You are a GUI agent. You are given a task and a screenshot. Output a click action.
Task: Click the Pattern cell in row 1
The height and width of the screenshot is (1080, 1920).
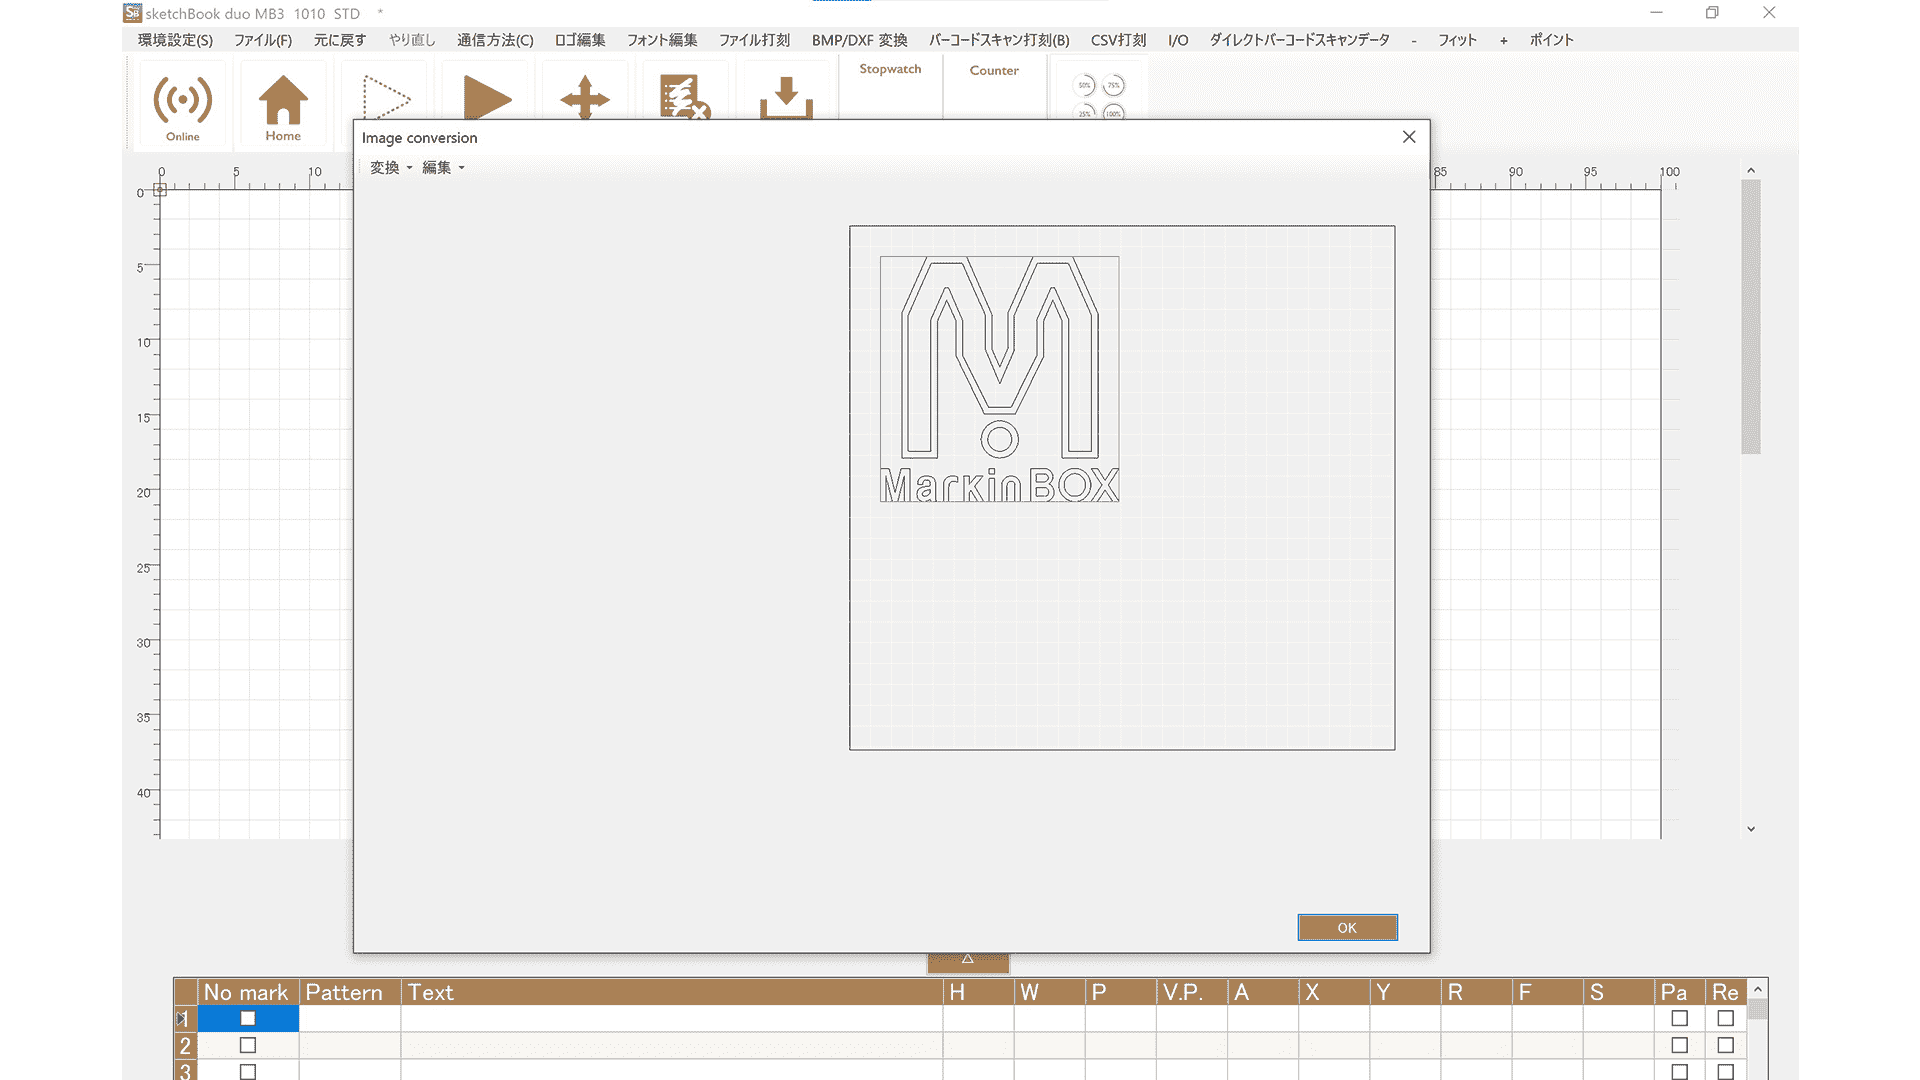(x=350, y=1018)
